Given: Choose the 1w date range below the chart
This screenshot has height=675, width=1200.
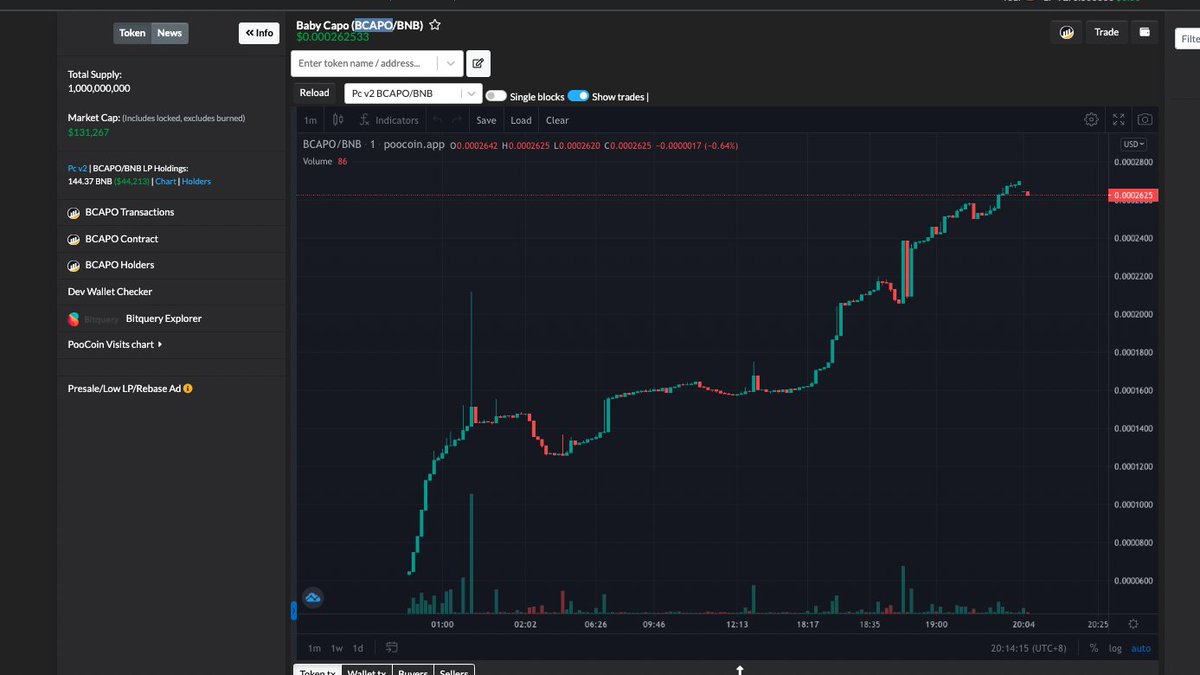Looking at the screenshot, I should [337, 648].
